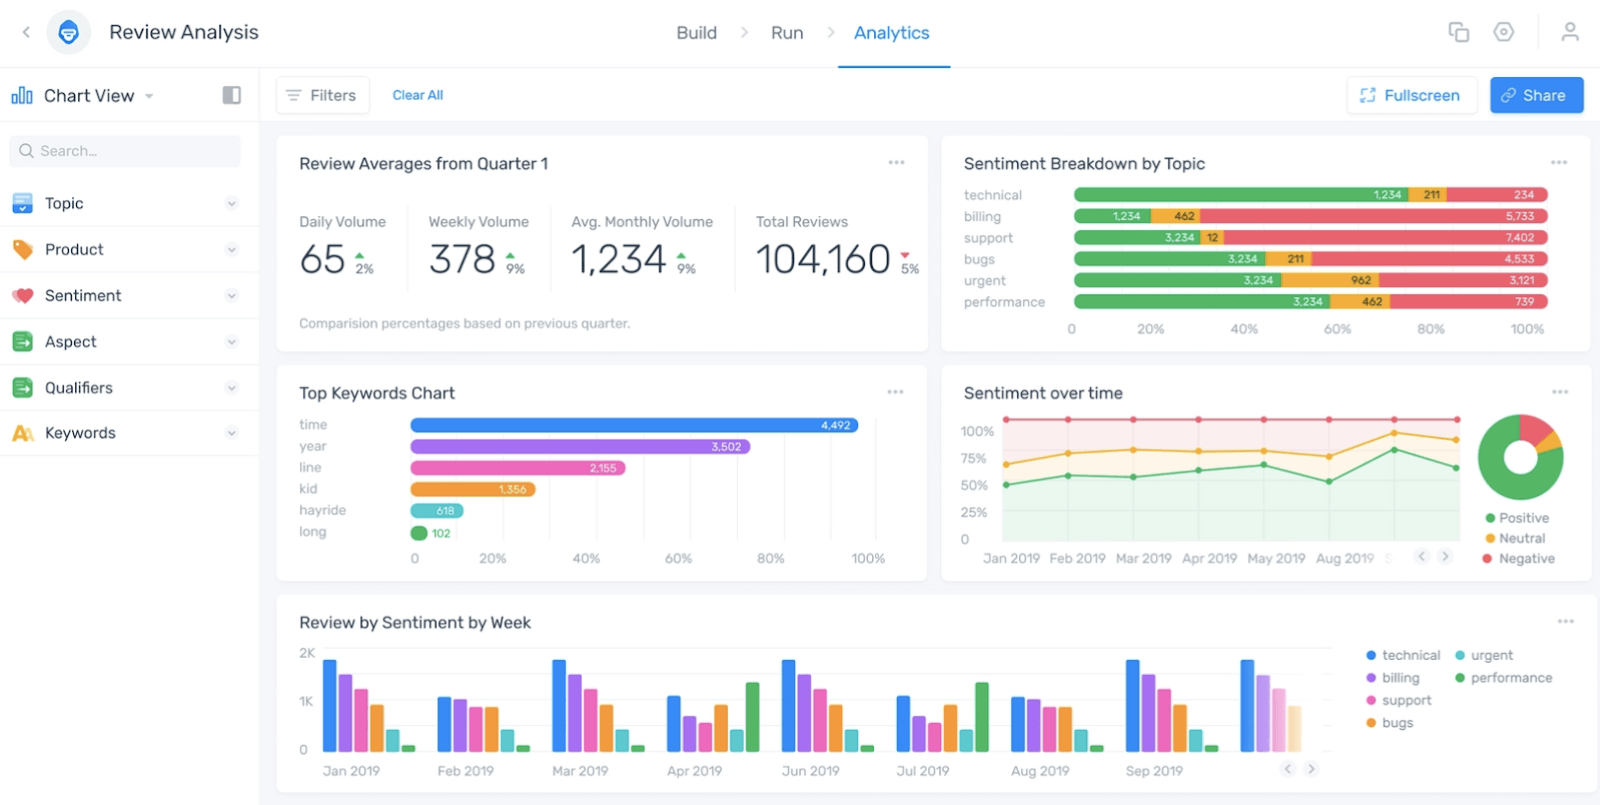Image resolution: width=1600 pixels, height=805 pixels.
Task: Open the Chart View dropdown
Action: (x=149, y=96)
